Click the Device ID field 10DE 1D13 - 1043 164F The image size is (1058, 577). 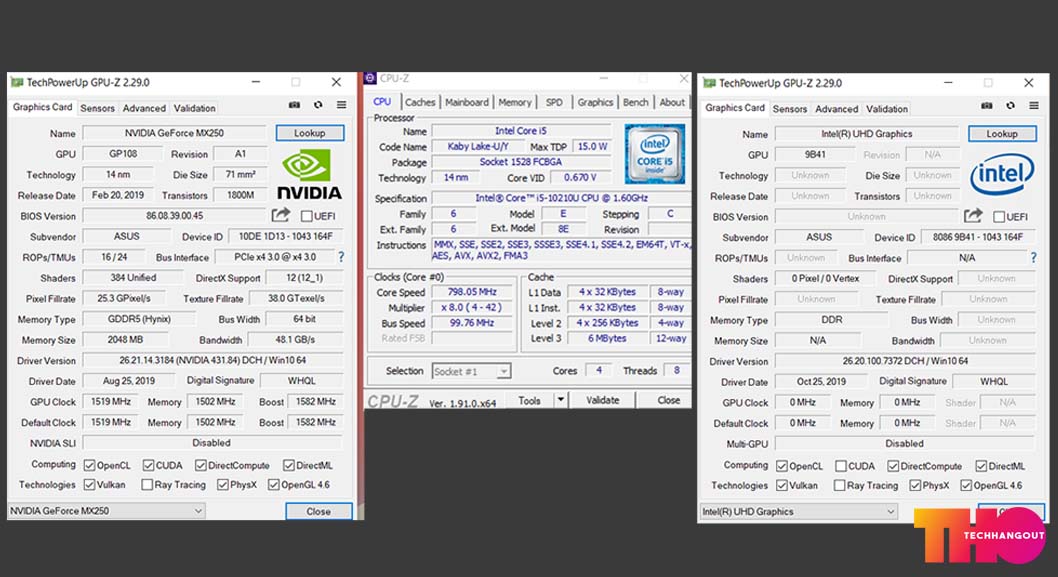click(285, 236)
